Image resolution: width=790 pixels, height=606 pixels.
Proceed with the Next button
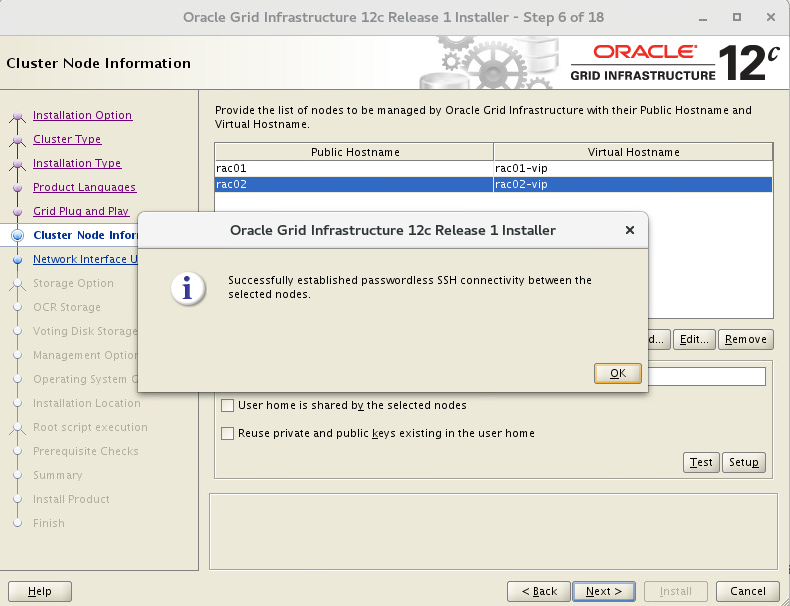point(604,591)
